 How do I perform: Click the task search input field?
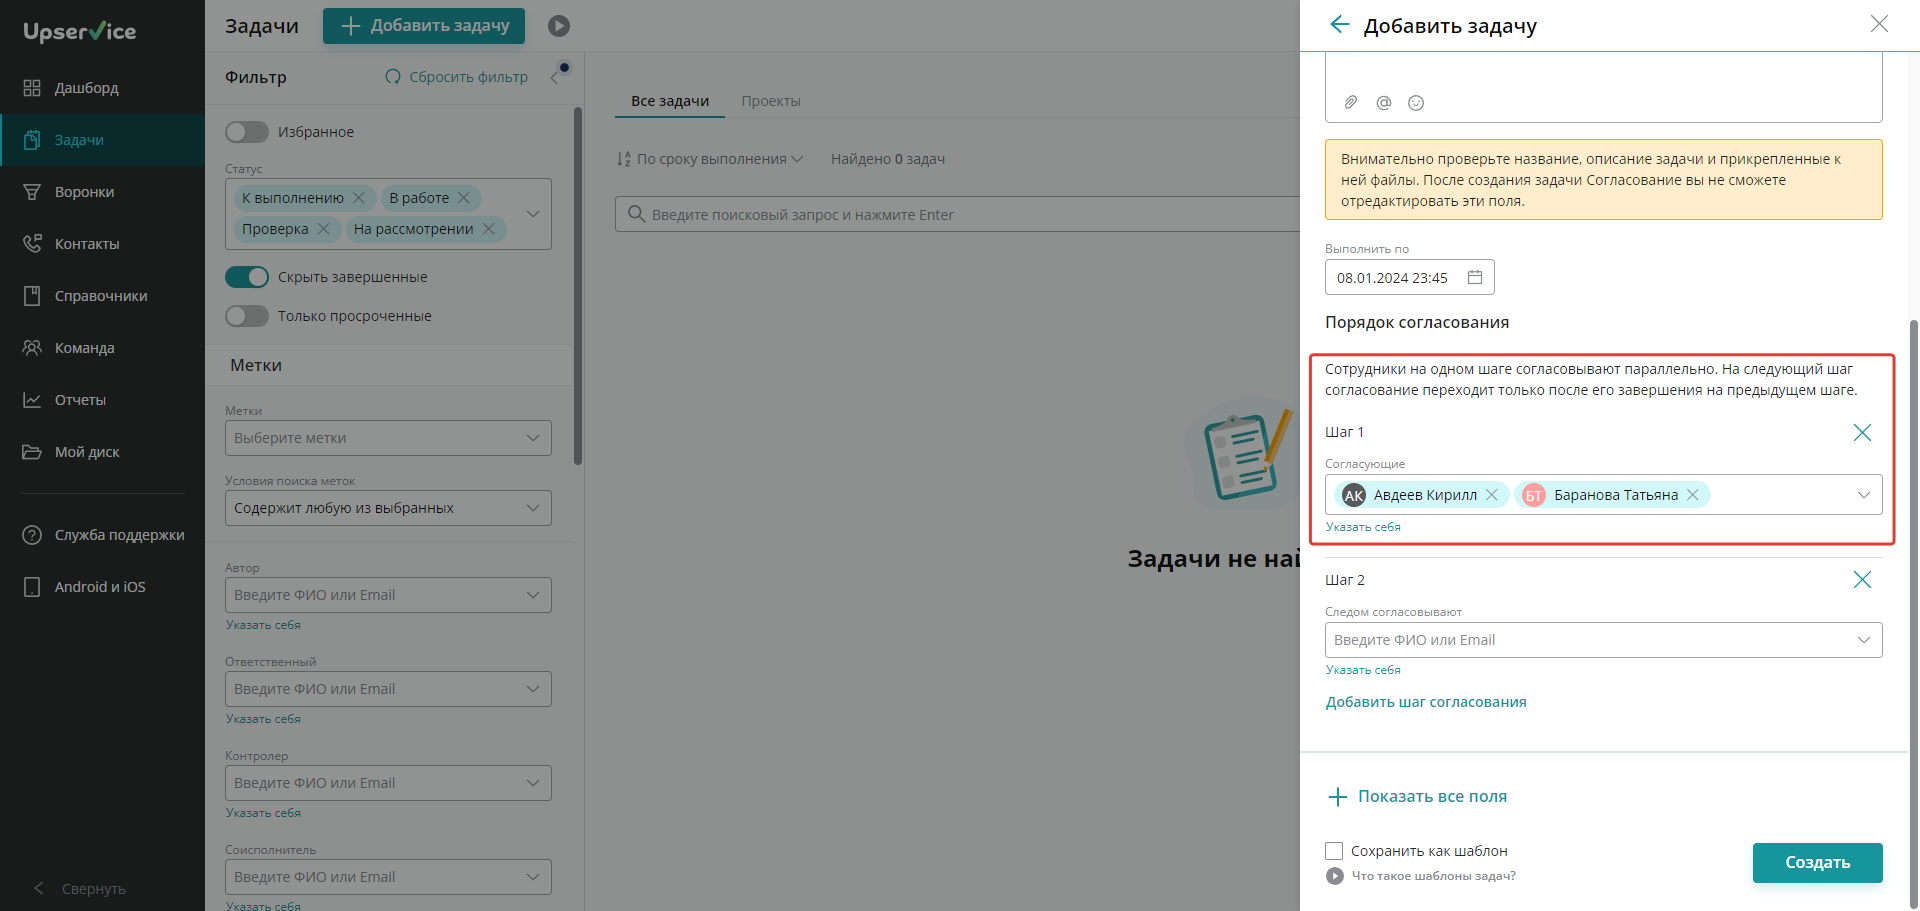pos(957,214)
